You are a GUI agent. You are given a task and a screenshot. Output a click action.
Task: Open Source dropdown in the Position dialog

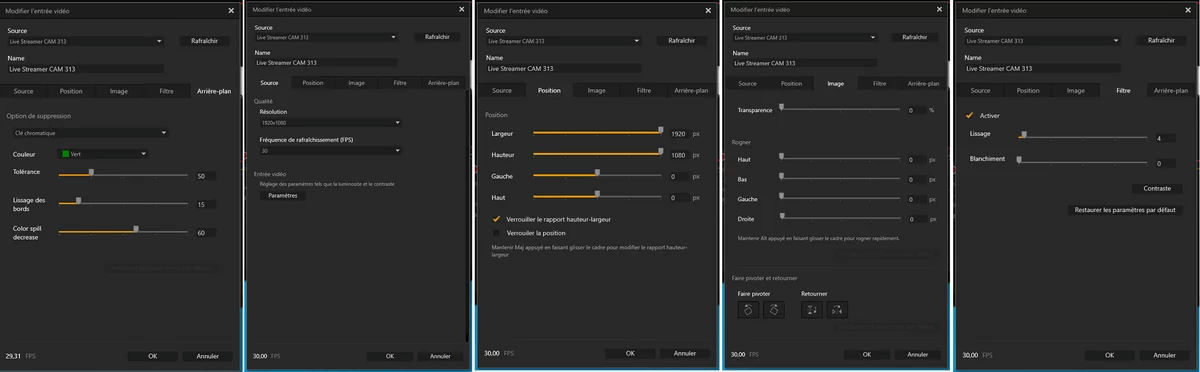point(563,42)
